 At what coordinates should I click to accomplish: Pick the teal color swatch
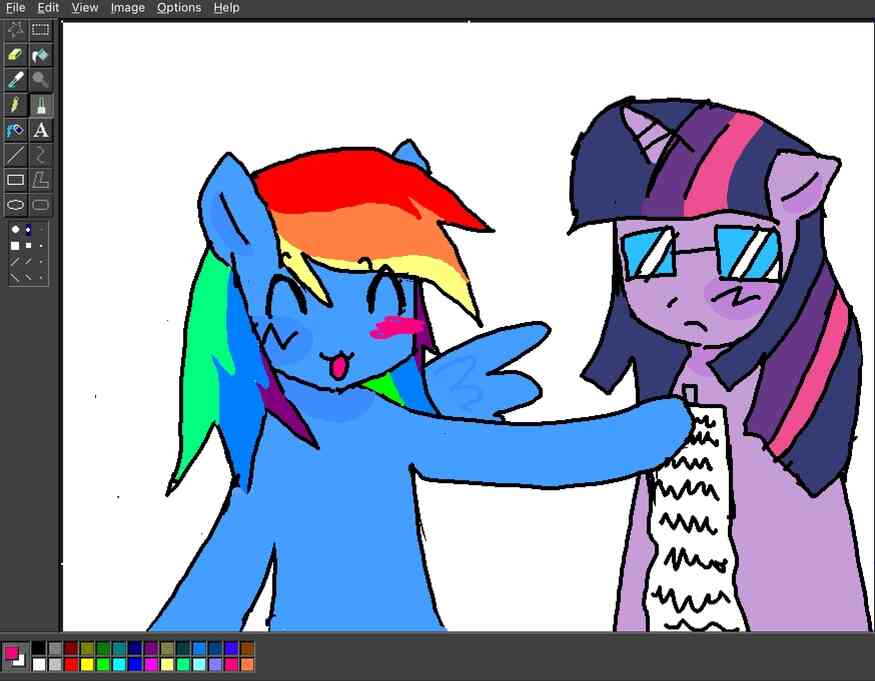coord(119,648)
